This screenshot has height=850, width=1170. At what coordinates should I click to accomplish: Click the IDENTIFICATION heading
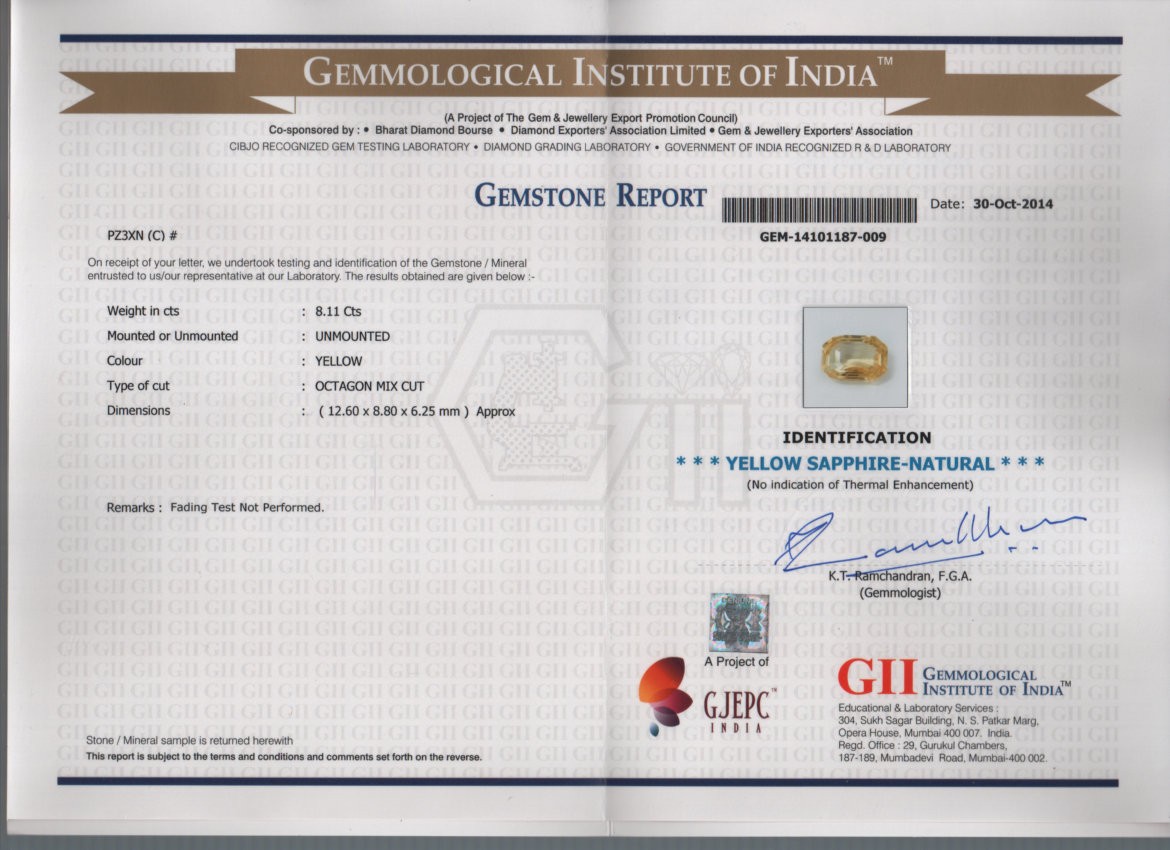click(857, 437)
